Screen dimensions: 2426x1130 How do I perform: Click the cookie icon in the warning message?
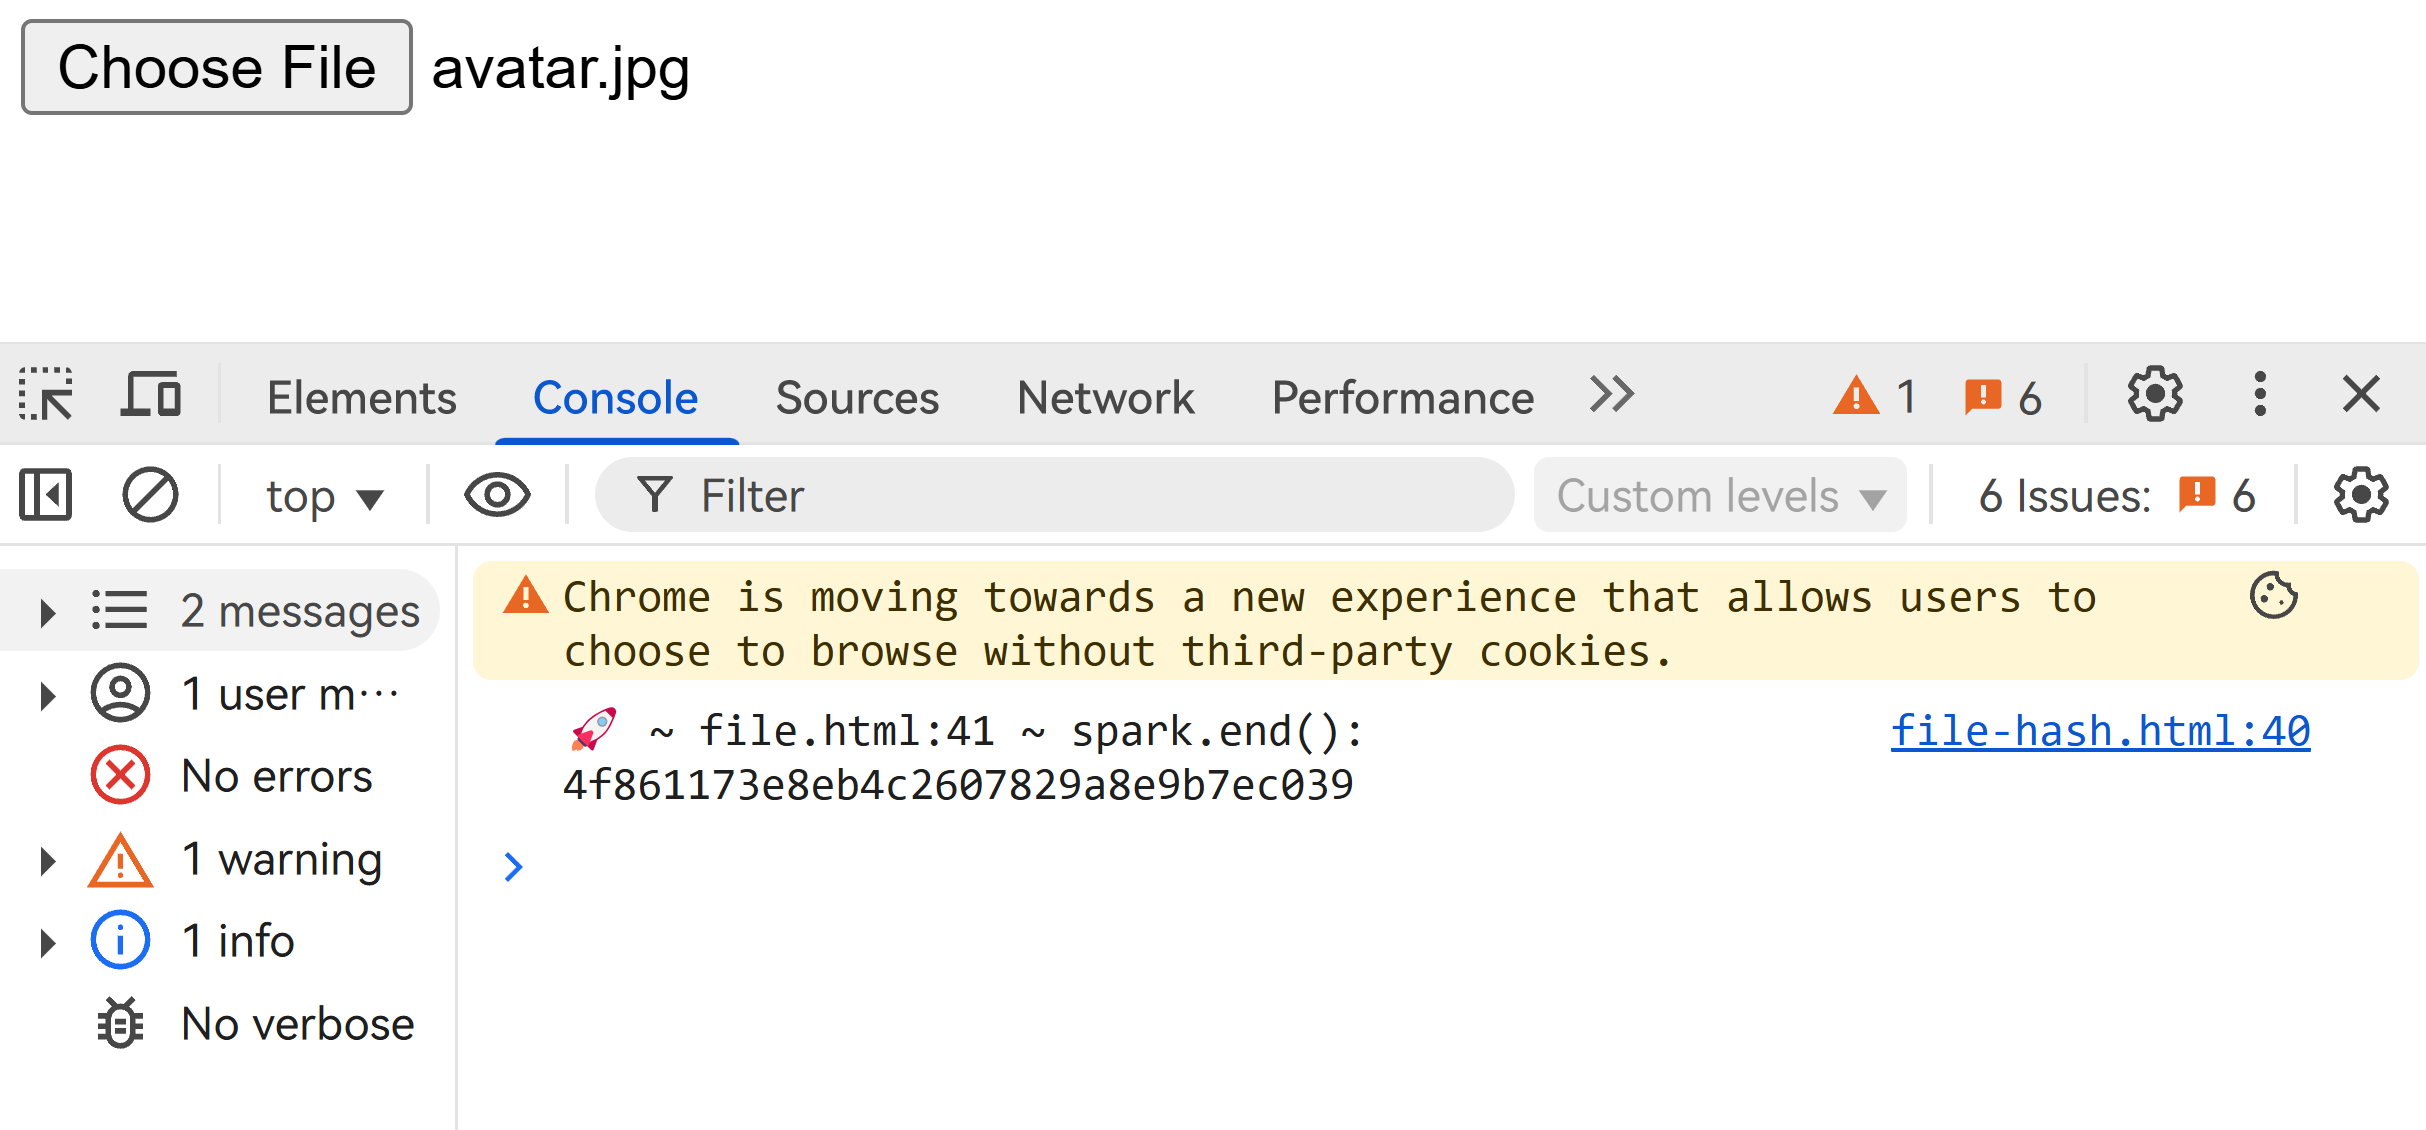tap(2274, 596)
